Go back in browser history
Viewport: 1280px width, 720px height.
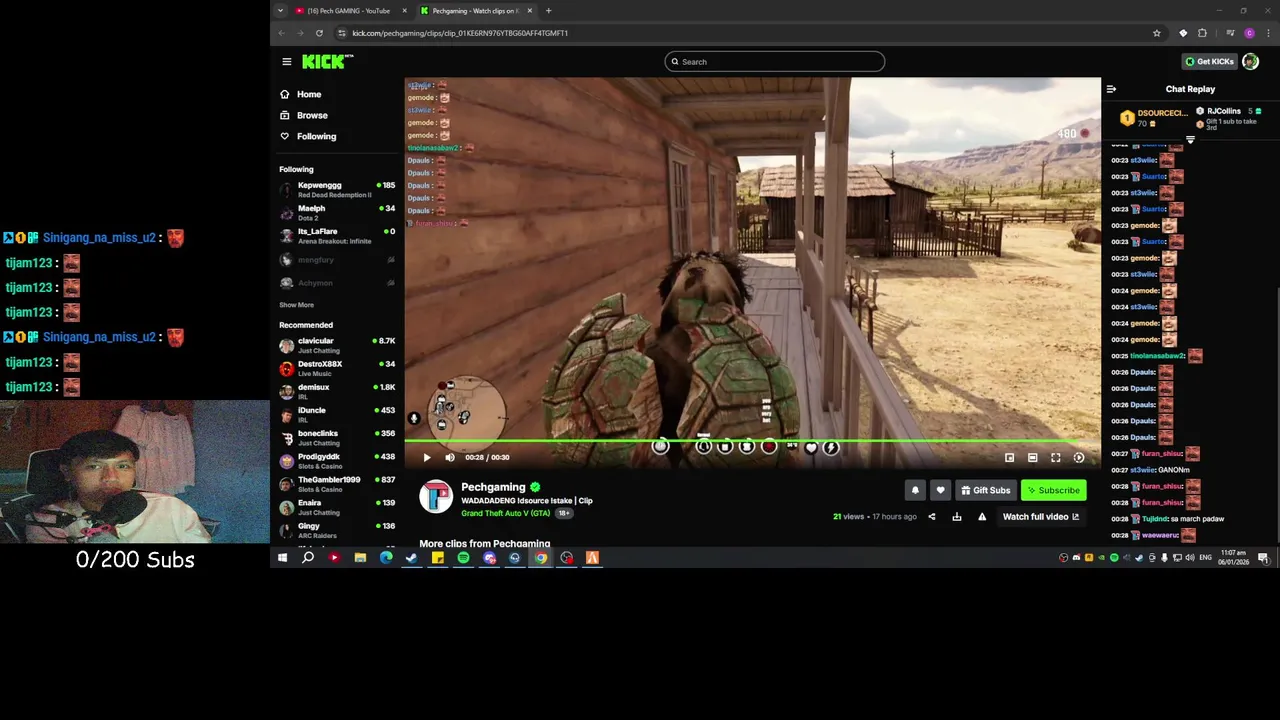click(x=282, y=33)
